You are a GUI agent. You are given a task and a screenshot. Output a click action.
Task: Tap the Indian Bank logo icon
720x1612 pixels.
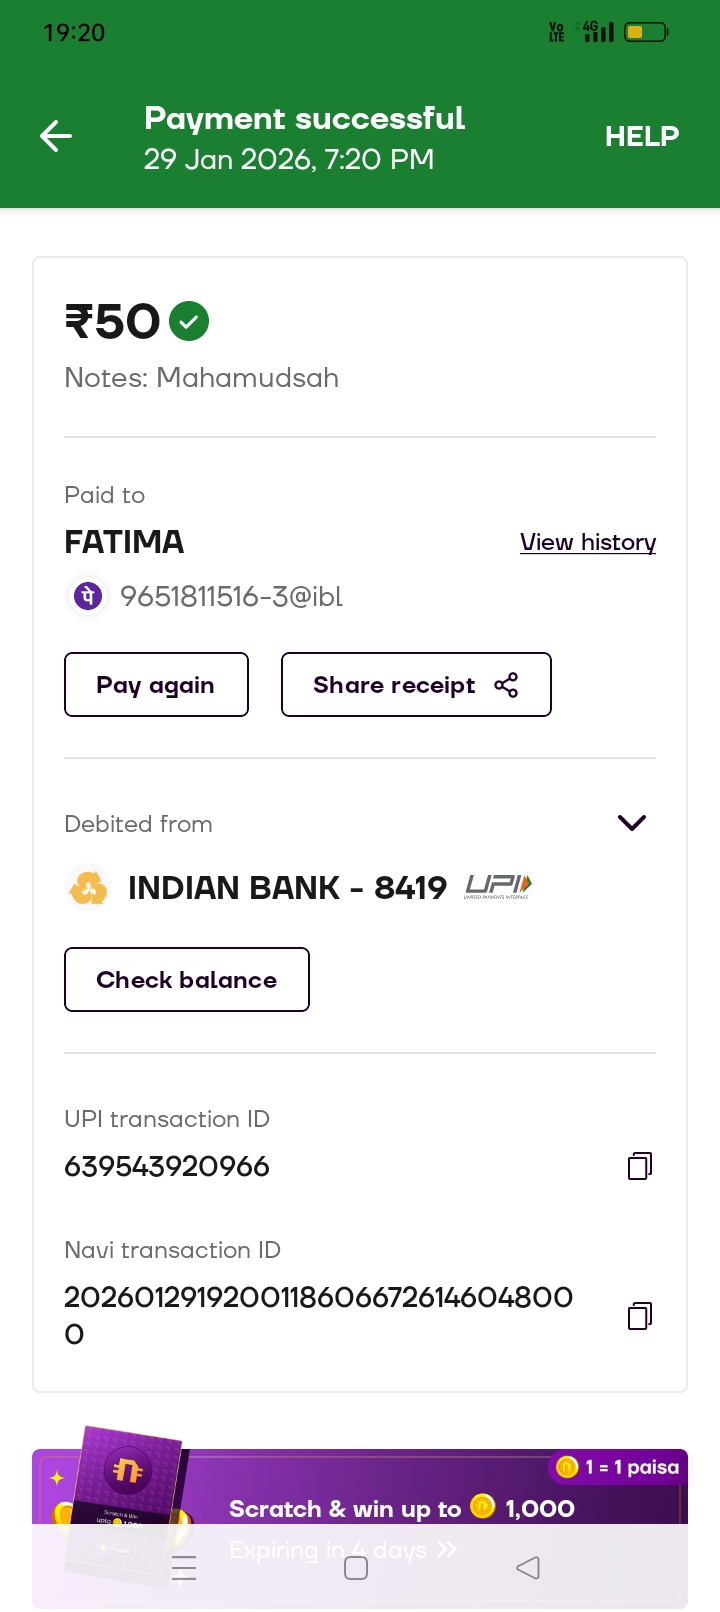pos(88,887)
